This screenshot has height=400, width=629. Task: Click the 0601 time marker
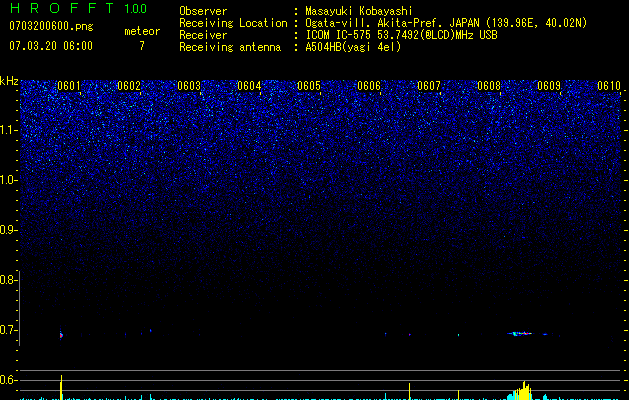click(69, 86)
